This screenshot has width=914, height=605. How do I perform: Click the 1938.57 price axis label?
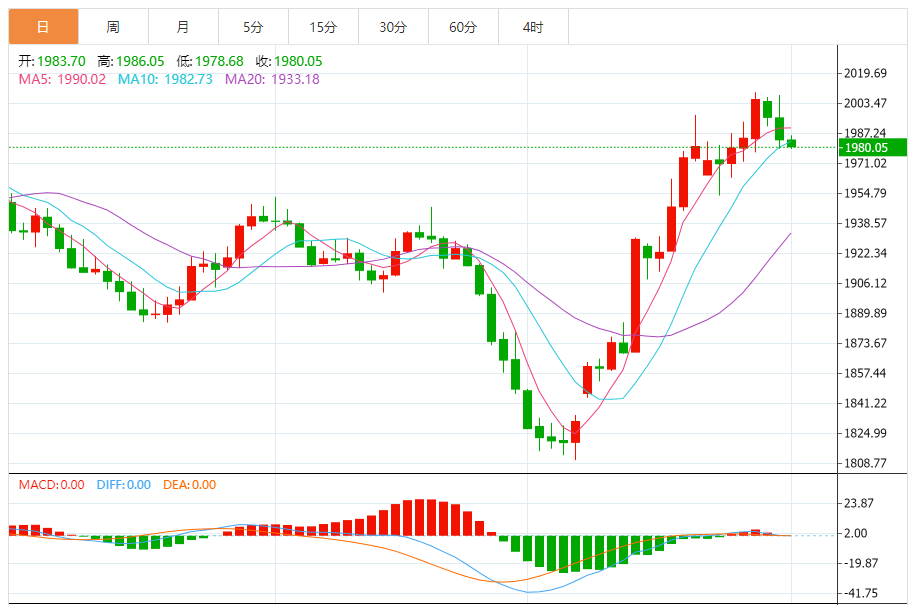pyautogui.click(x=865, y=223)
